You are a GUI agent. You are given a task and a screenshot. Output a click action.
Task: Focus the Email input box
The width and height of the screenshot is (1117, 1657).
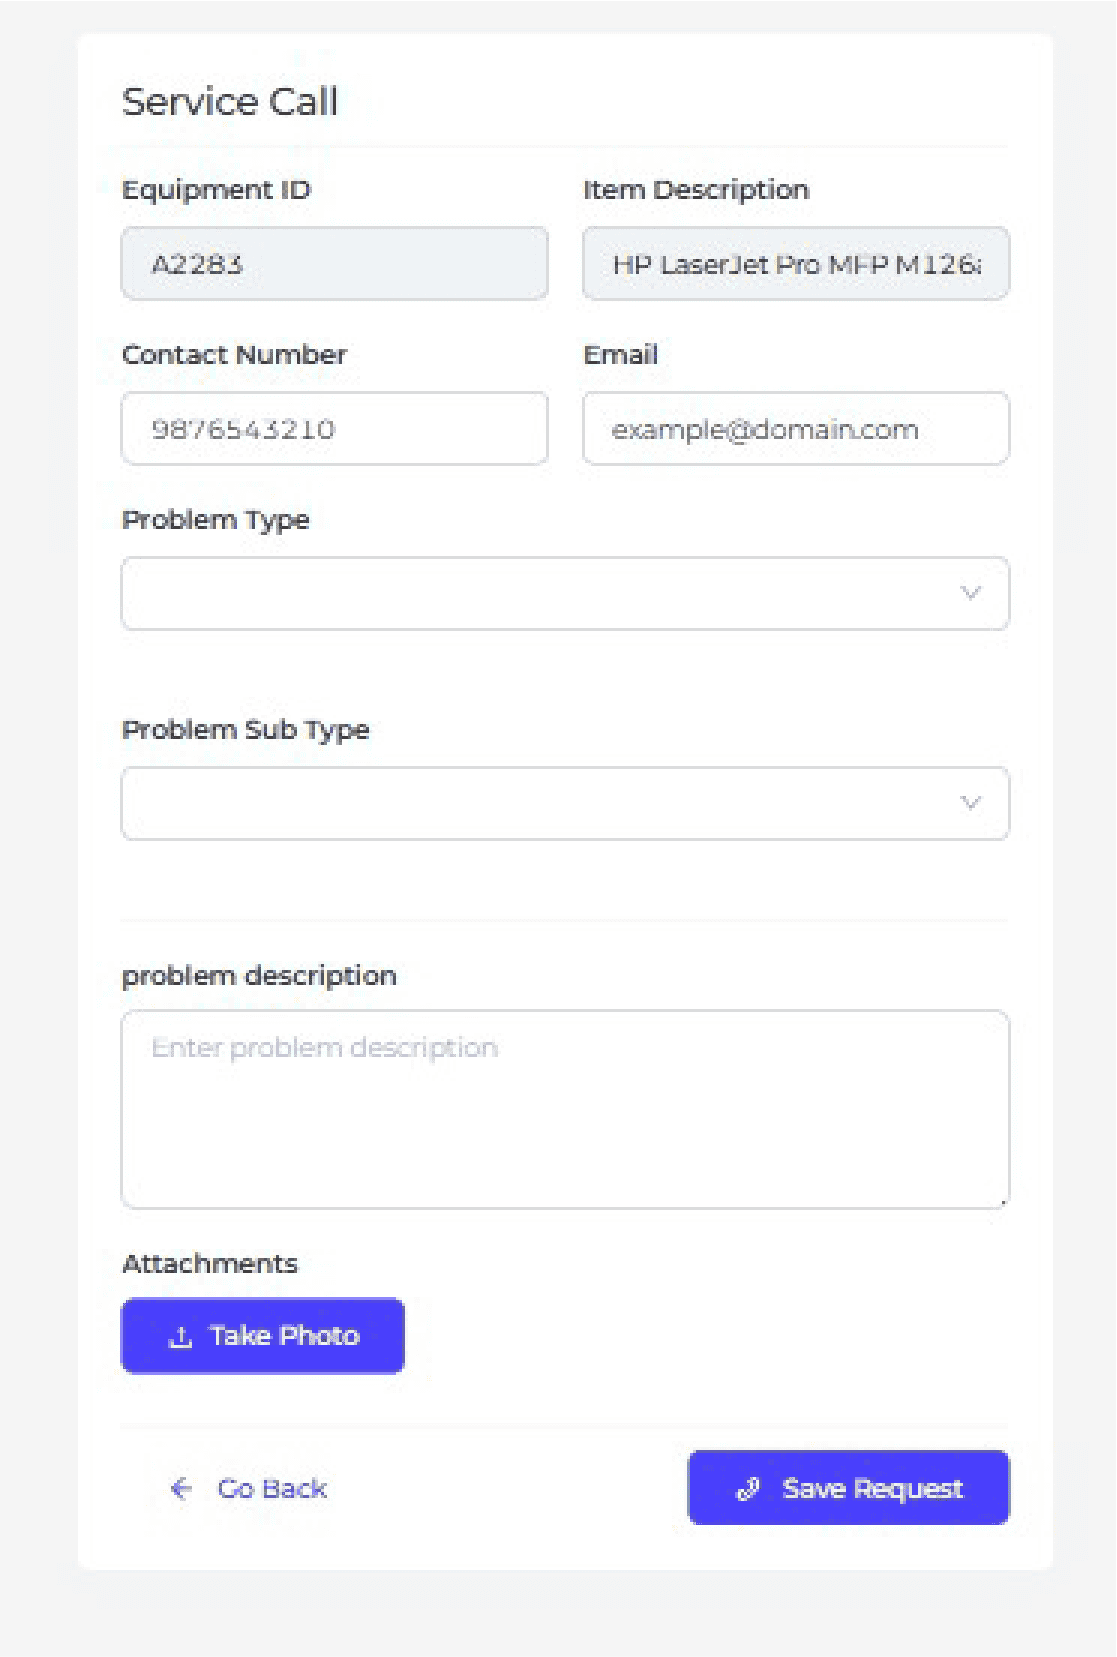pyautogui.click(x=796, y=429)
